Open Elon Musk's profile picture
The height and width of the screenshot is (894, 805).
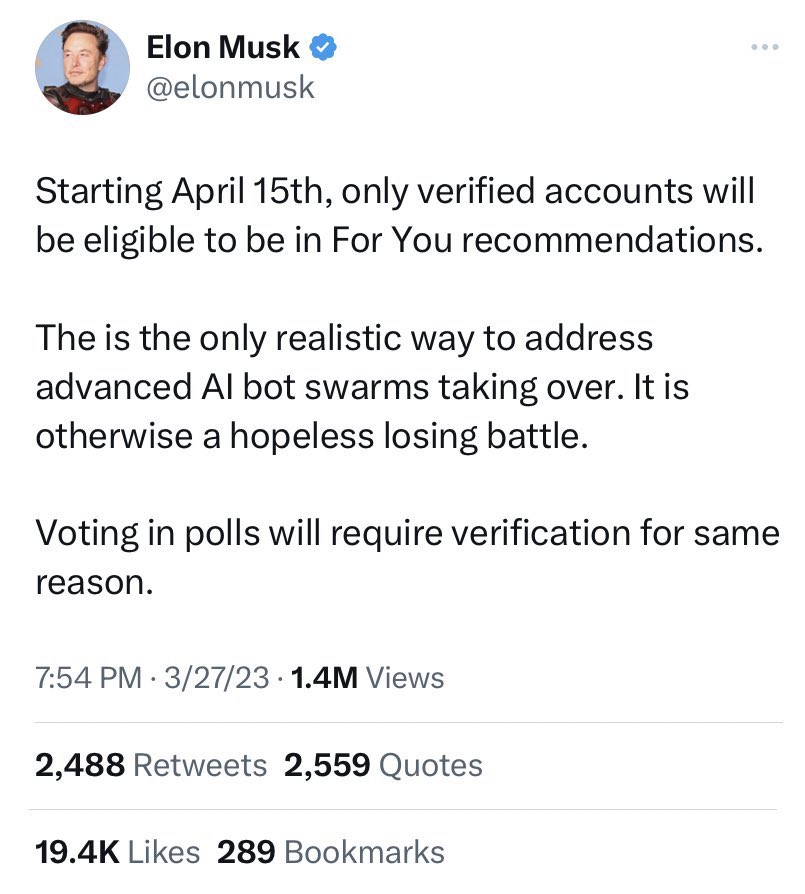[82, 67]
